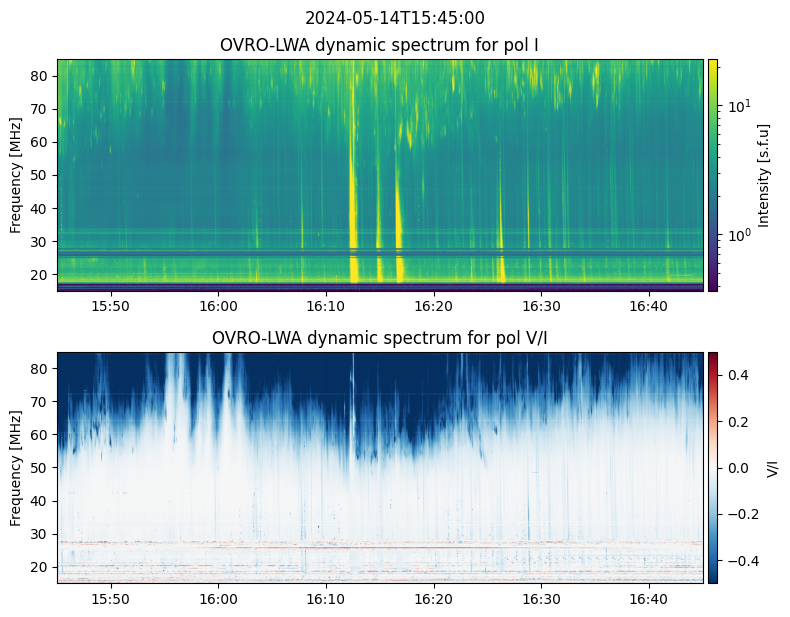Select the pol V/I dynamic spectrum title
This screenshot has height=617, width=790.
click(380, 338)
